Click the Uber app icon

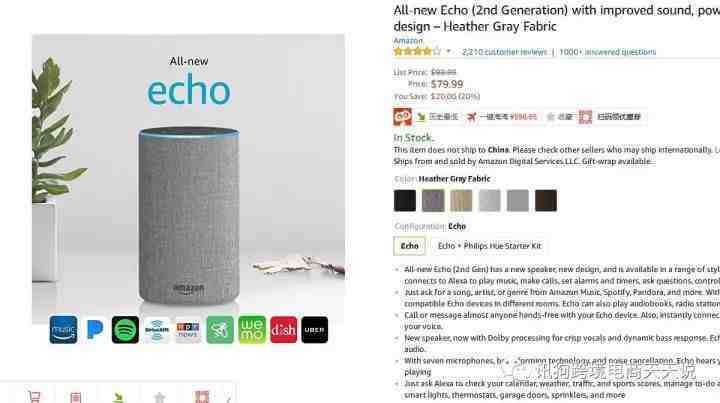[315, 330]
